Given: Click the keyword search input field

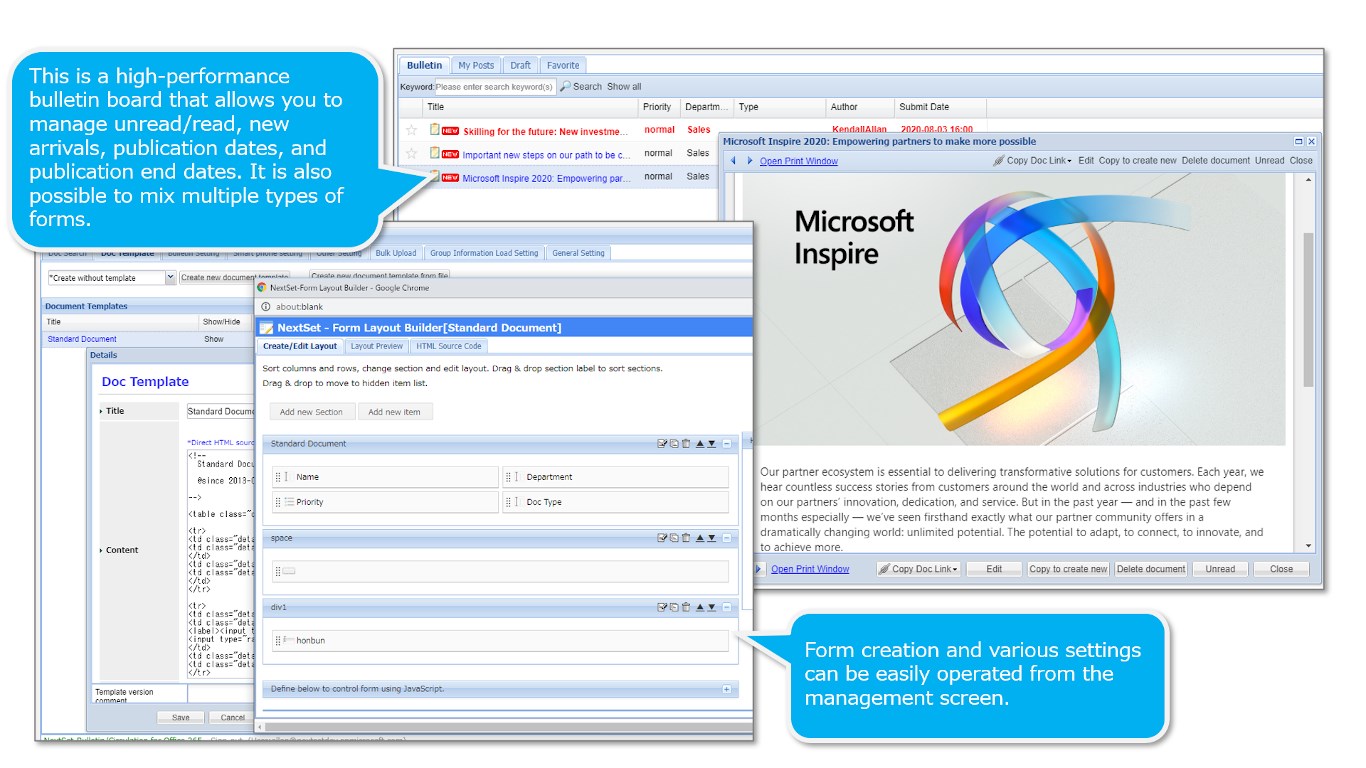Looking at the screenshot, I should coord(495,87).
